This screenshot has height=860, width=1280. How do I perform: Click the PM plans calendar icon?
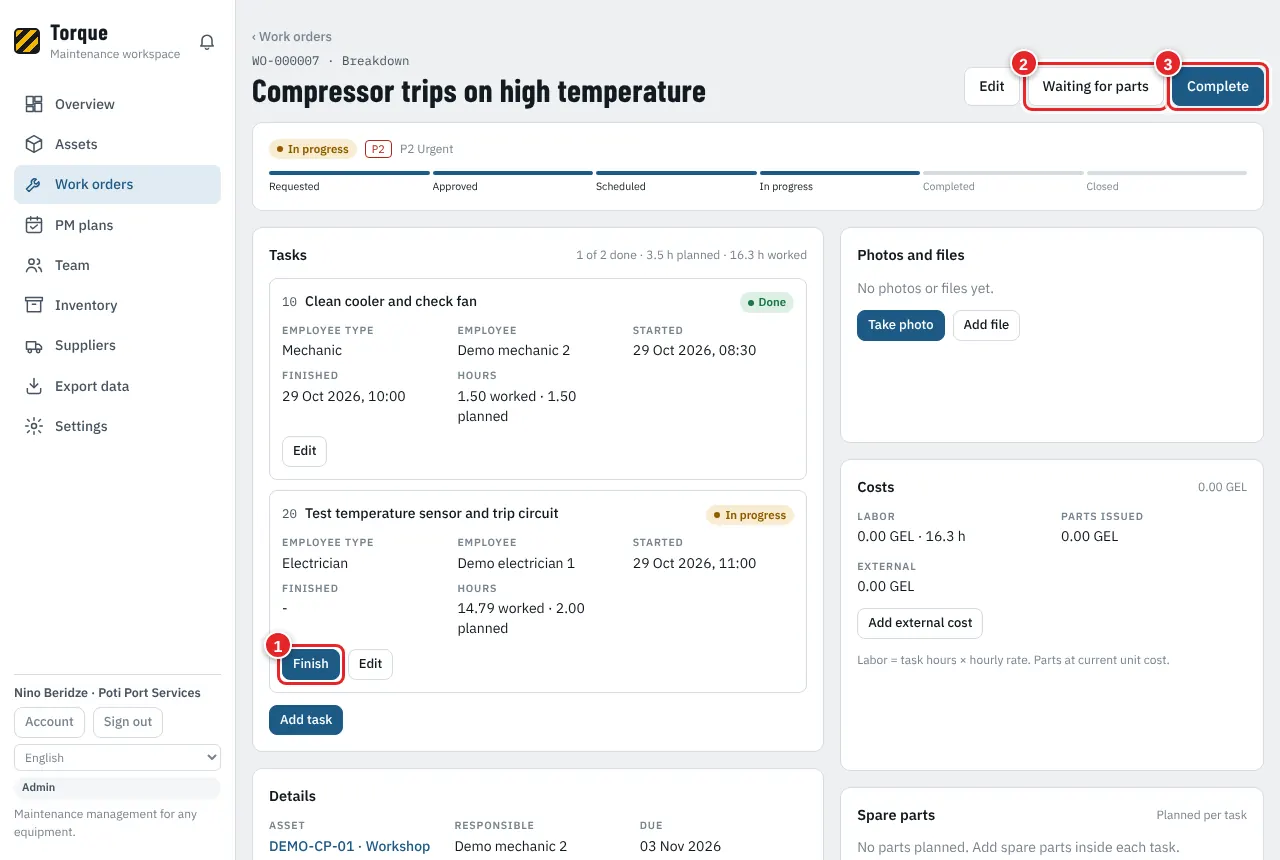pyautogui.click(x=34, y=225)
